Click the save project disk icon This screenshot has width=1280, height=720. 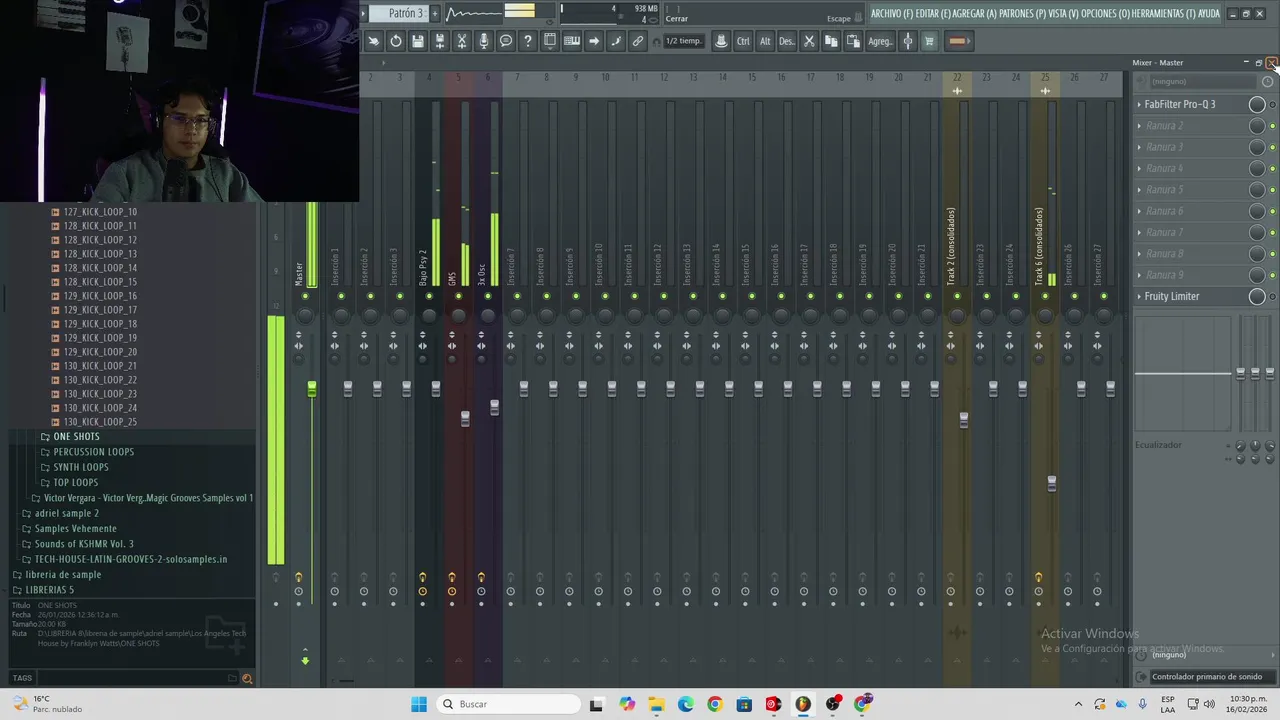(x=418, y=41)
